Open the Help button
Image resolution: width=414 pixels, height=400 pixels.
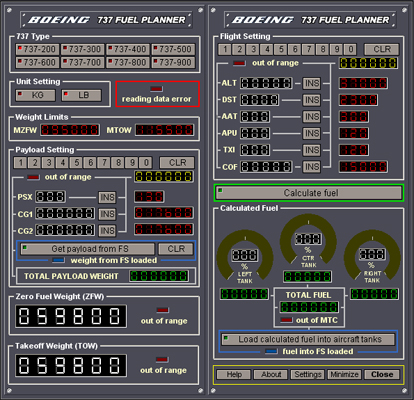point(234,375)
